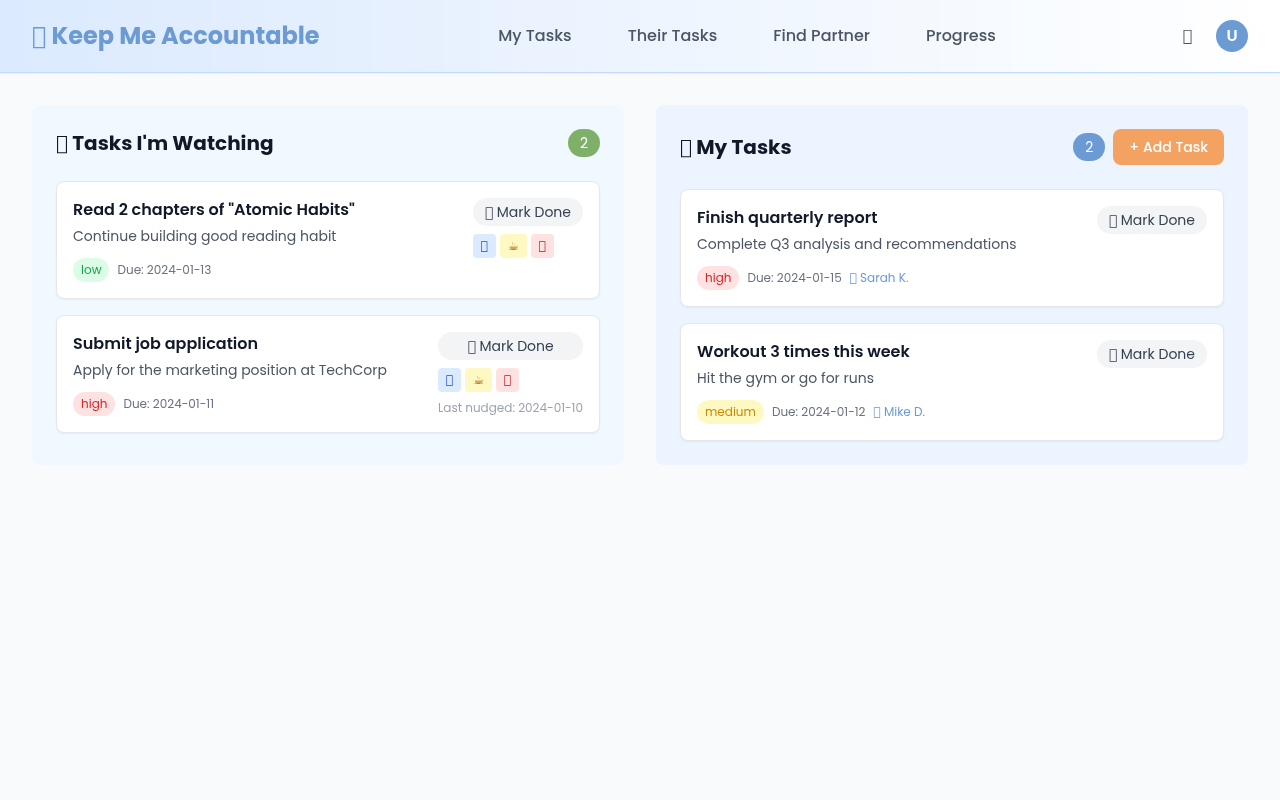This screenshot has height=800, width=1280.
Task: Open notifications from the bell icon
Action: click(x=1187, y=36)
